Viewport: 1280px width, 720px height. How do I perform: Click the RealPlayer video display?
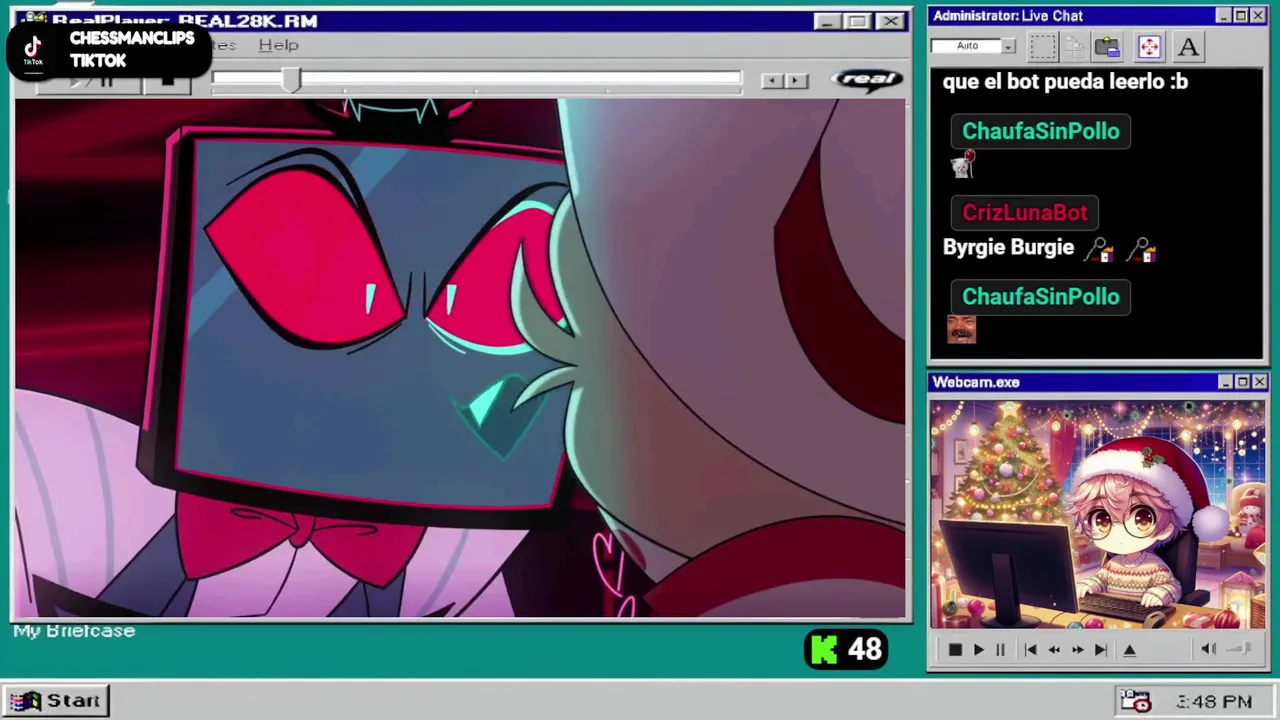(460, 358)
